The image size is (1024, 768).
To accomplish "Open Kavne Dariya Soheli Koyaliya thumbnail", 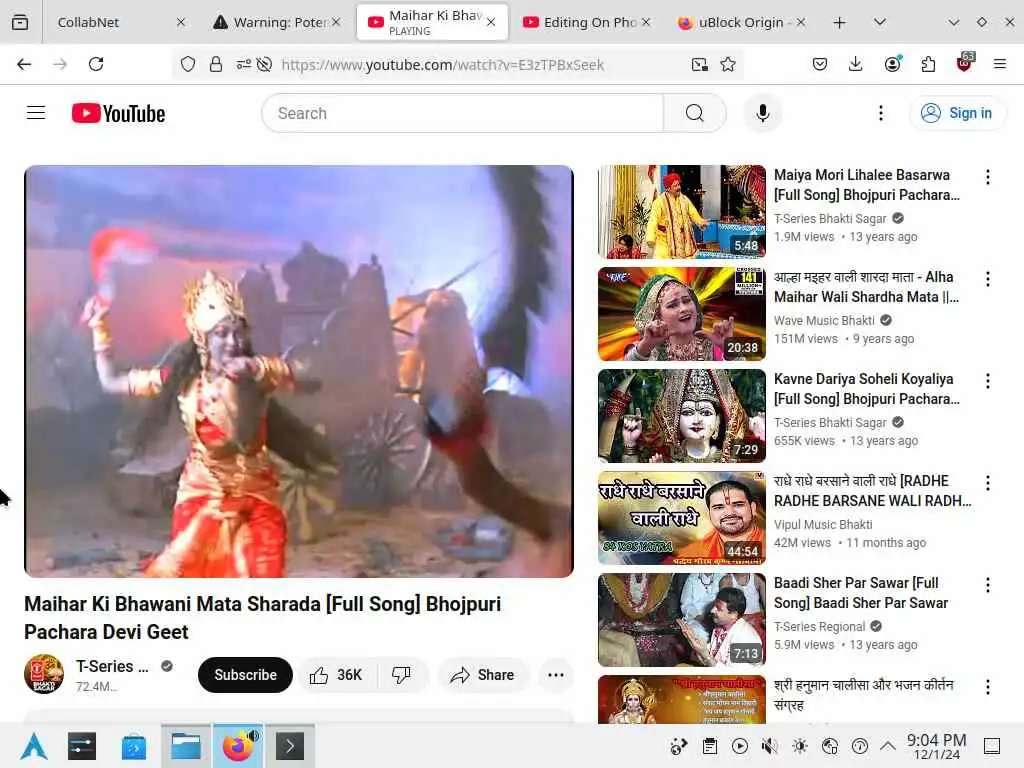I will 682,415.
